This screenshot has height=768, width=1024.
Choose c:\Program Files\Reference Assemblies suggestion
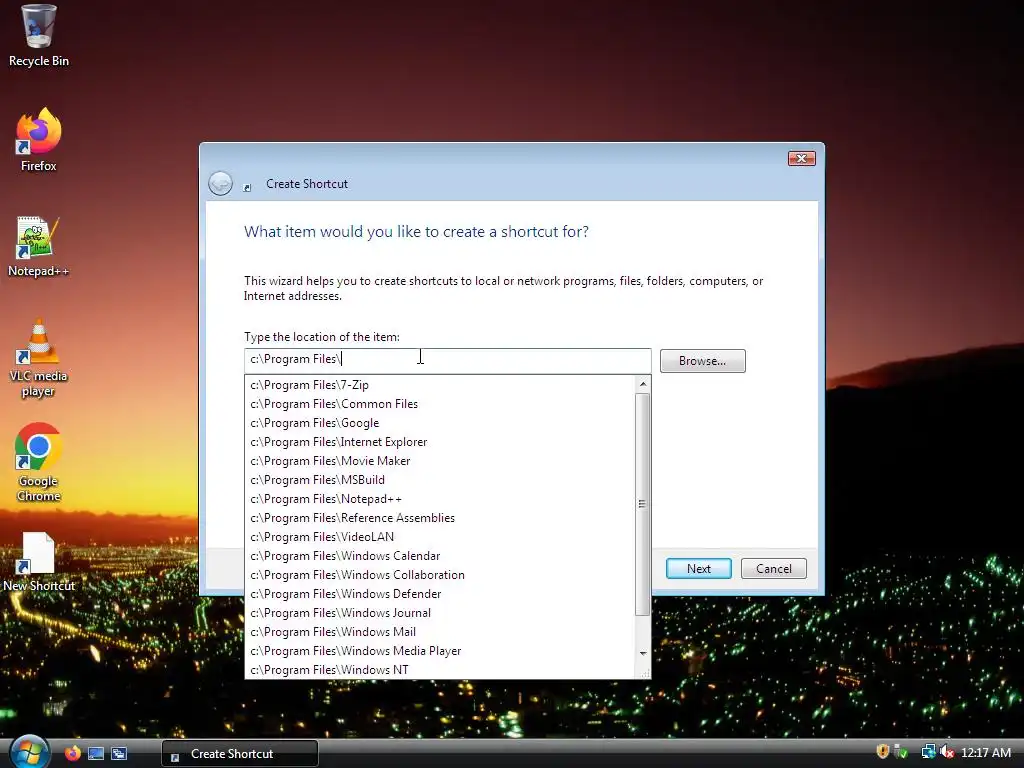click(440, 517)
